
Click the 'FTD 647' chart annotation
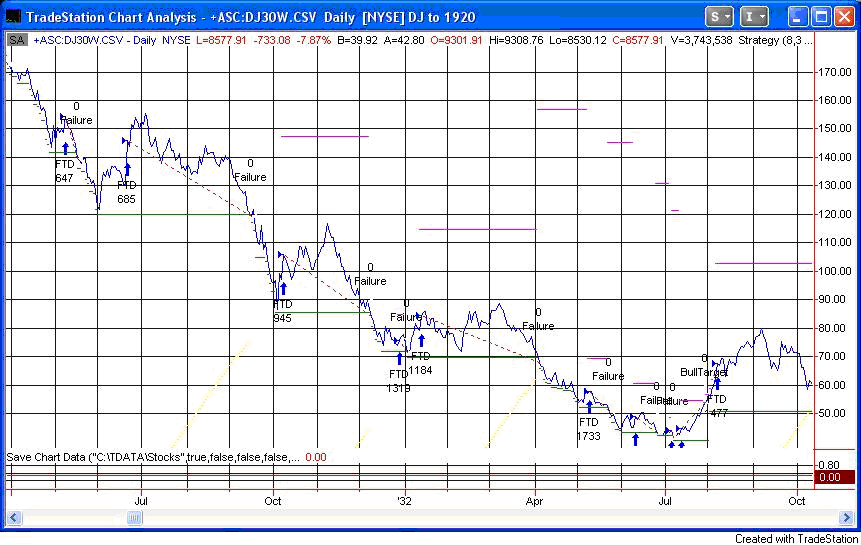point(64,171)
